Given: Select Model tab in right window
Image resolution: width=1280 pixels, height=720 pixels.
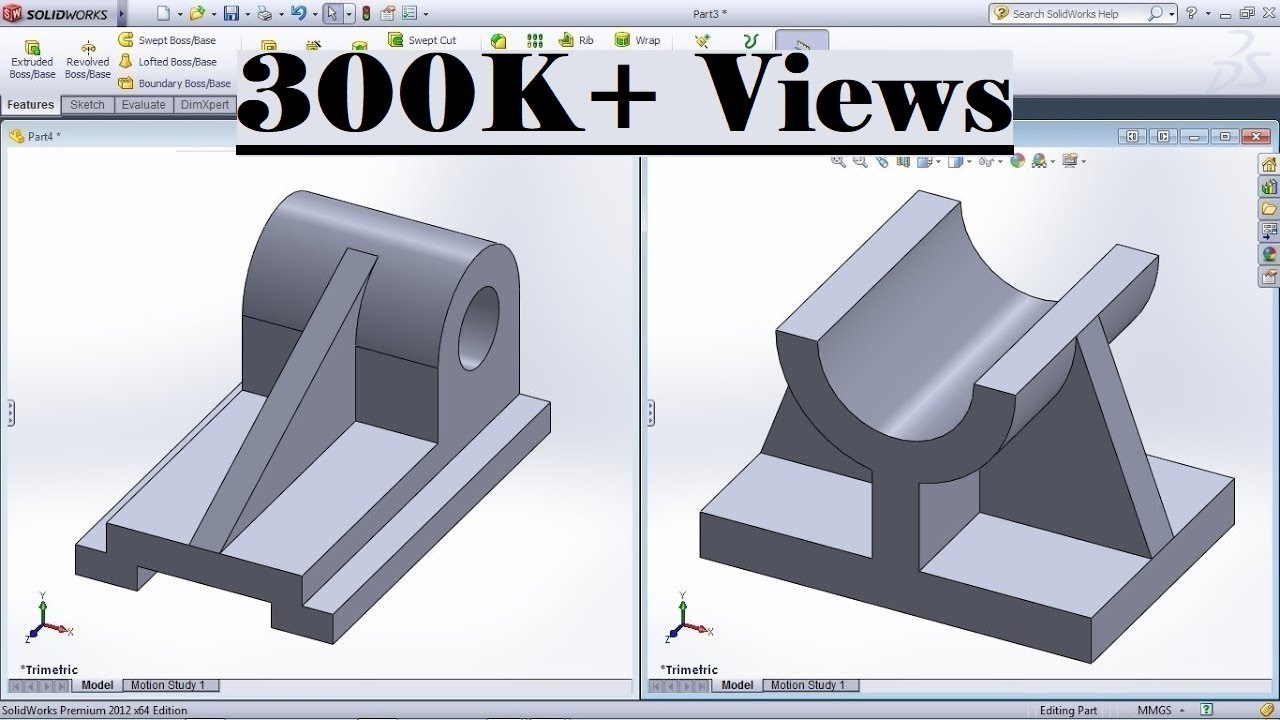Looking at the screenshot, I should click(x=737, y=685).
